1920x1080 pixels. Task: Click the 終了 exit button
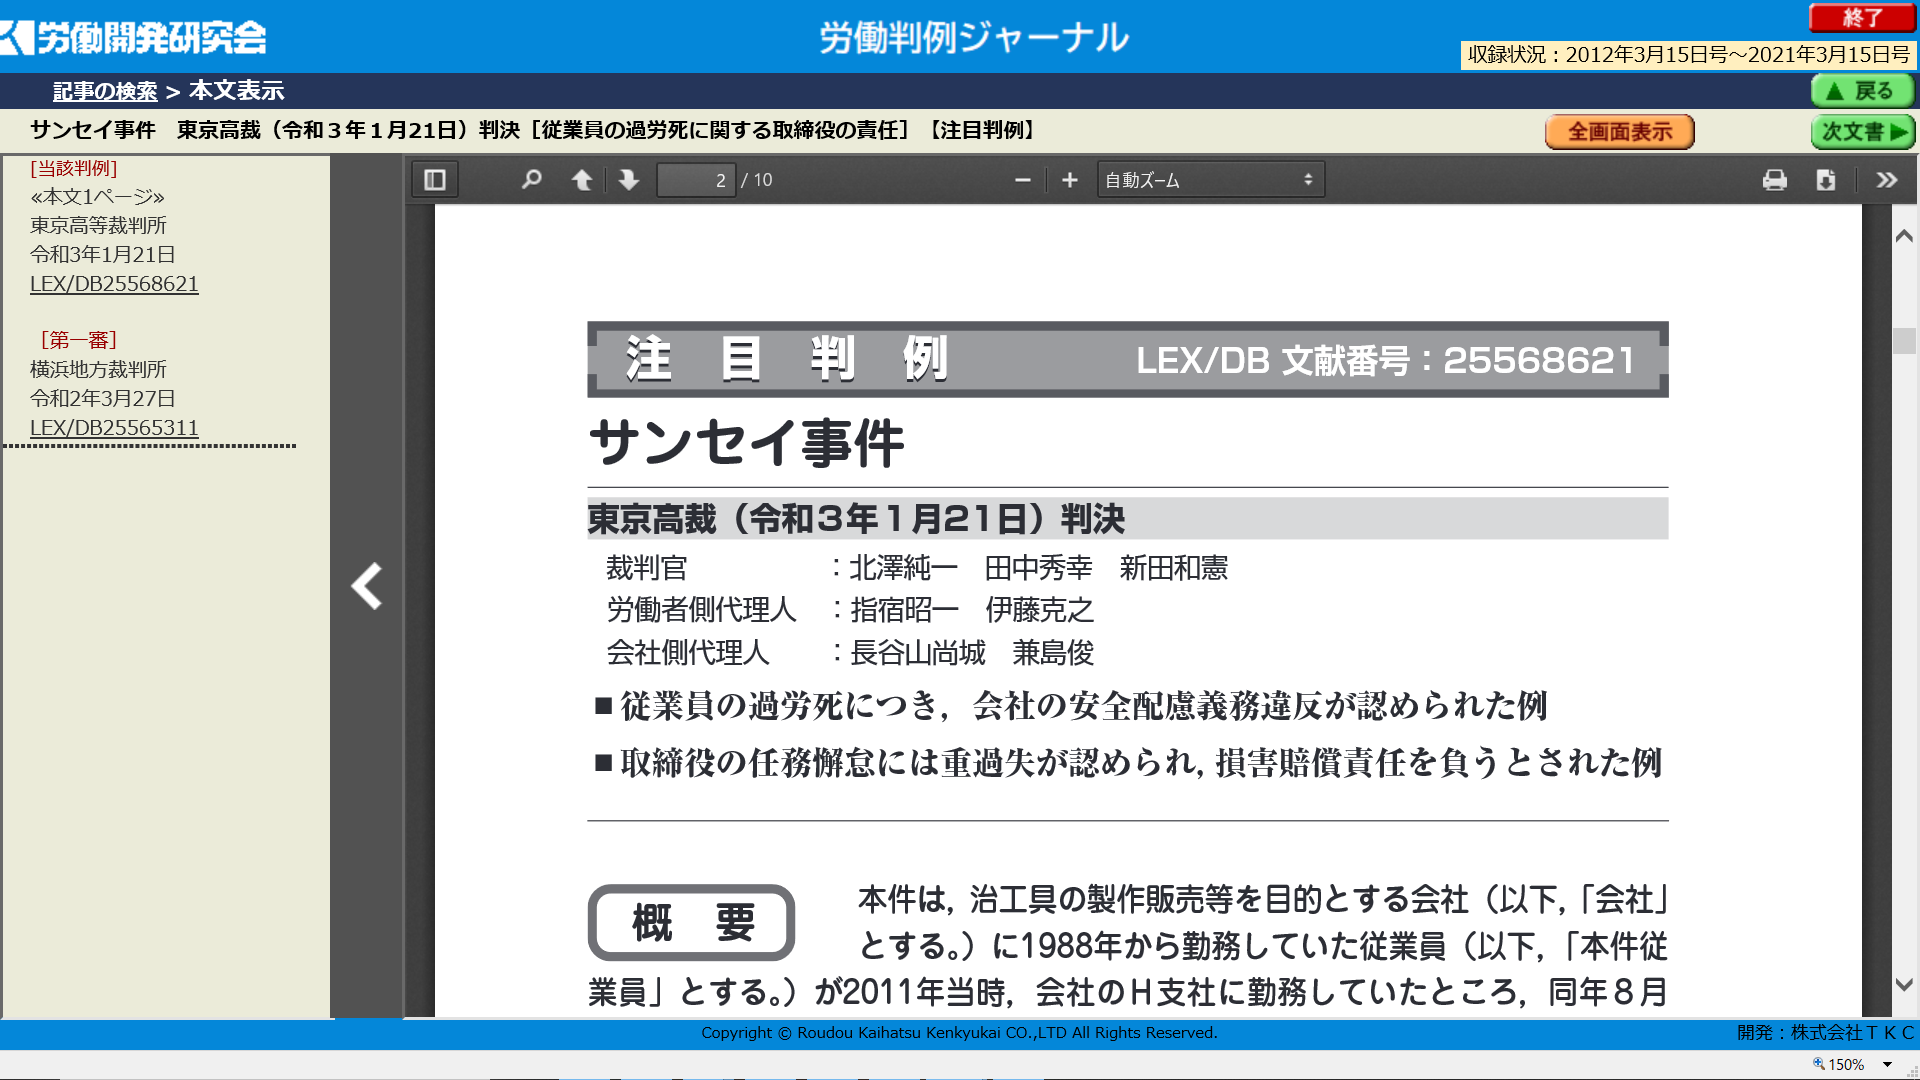1862,18
